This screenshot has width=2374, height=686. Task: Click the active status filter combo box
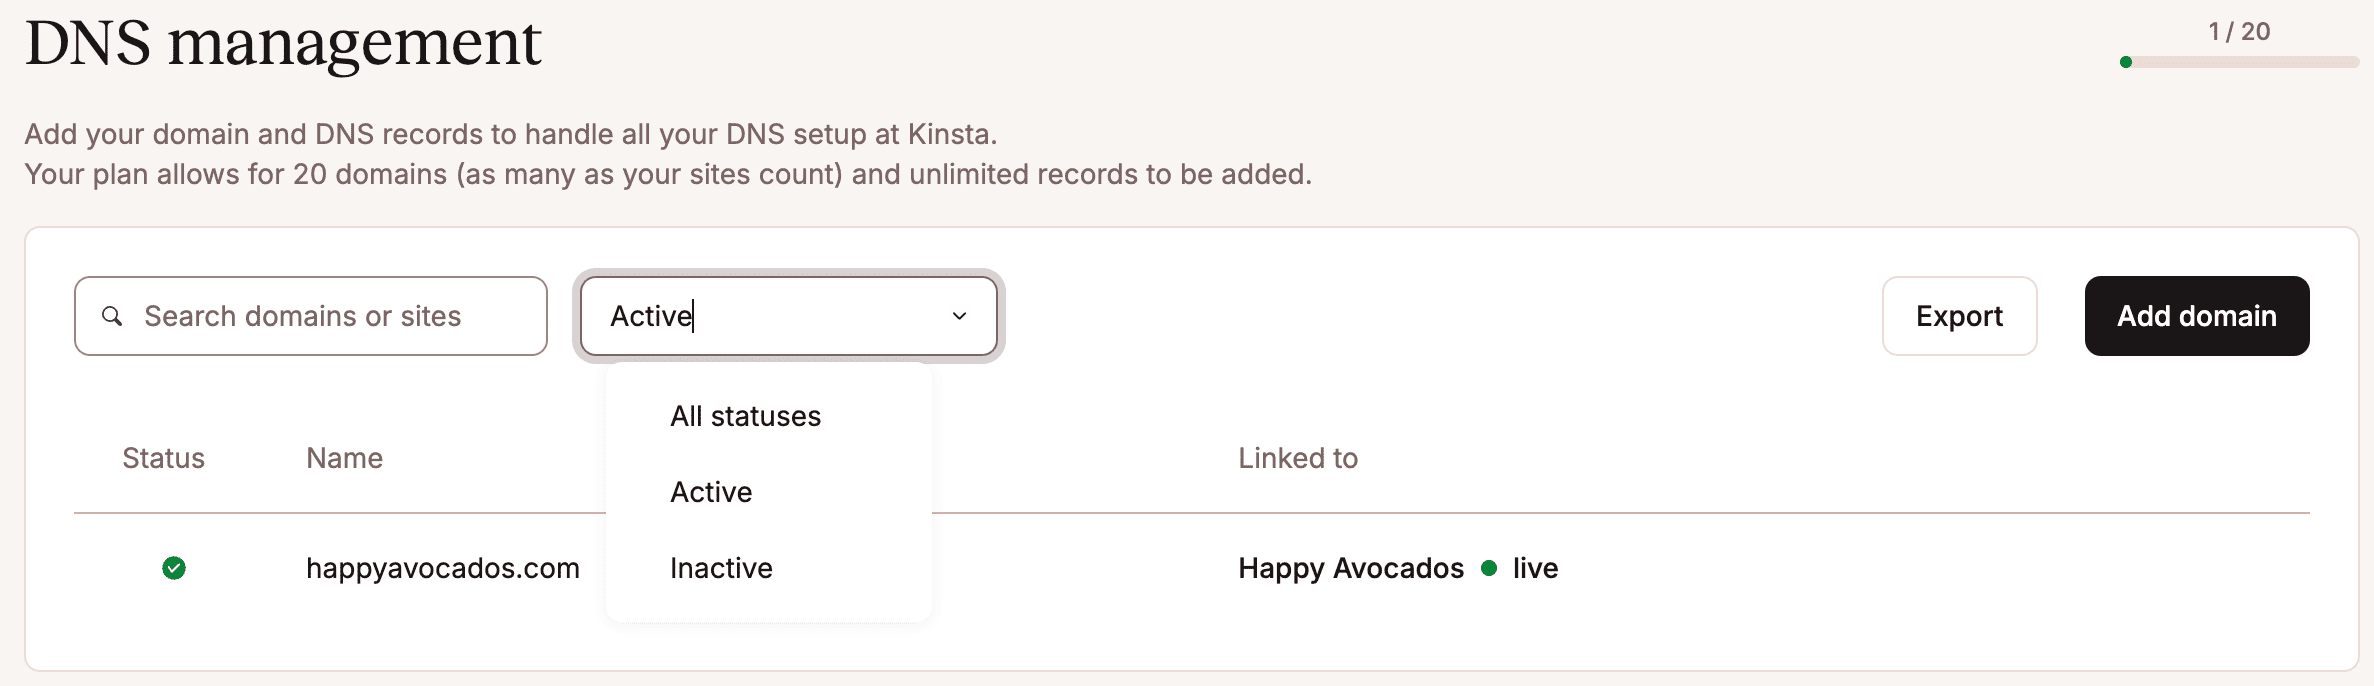pos(788,316)
